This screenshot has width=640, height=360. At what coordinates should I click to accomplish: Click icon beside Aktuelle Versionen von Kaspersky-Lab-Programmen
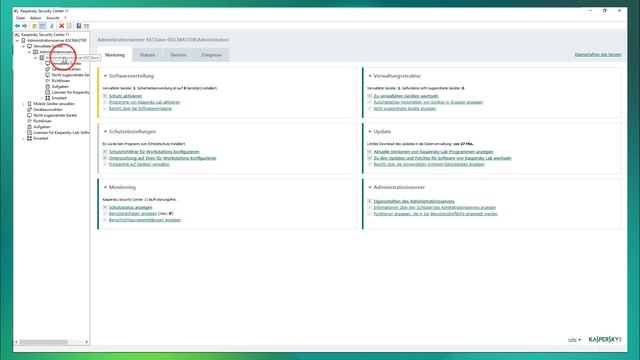(x=370, y=151)
